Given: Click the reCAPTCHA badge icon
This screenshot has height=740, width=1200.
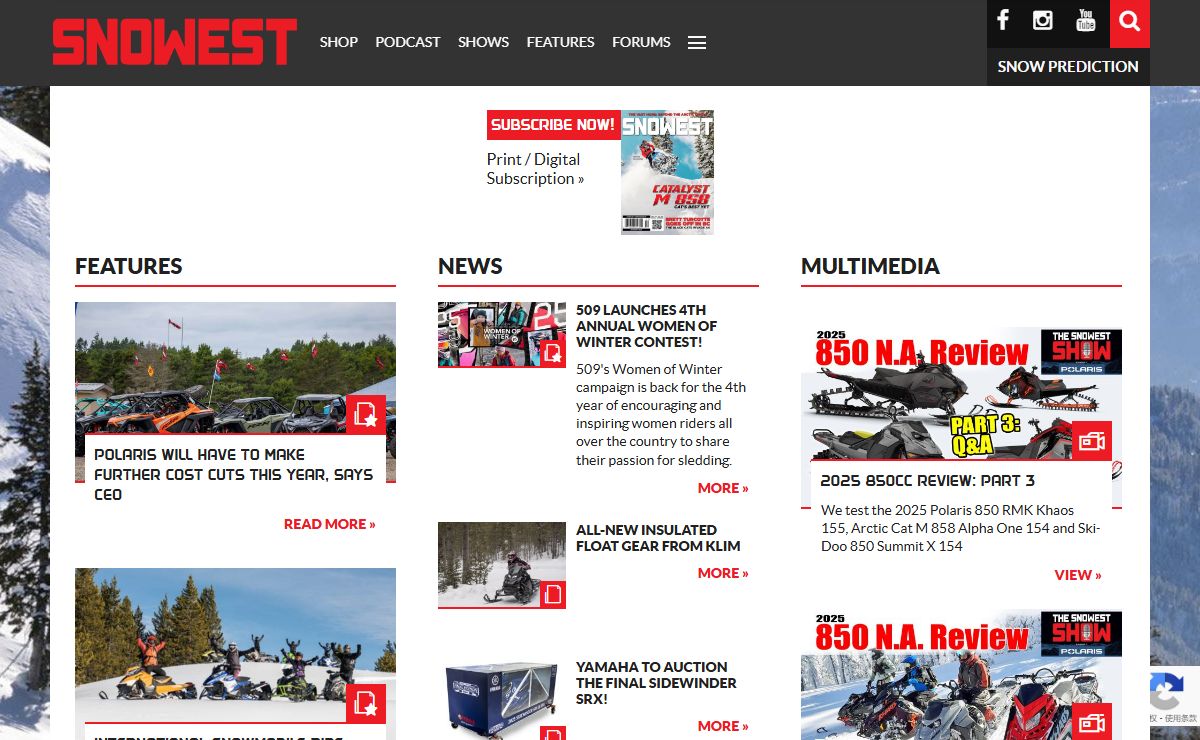Looking at the screenshot, I should (1166, 690).
